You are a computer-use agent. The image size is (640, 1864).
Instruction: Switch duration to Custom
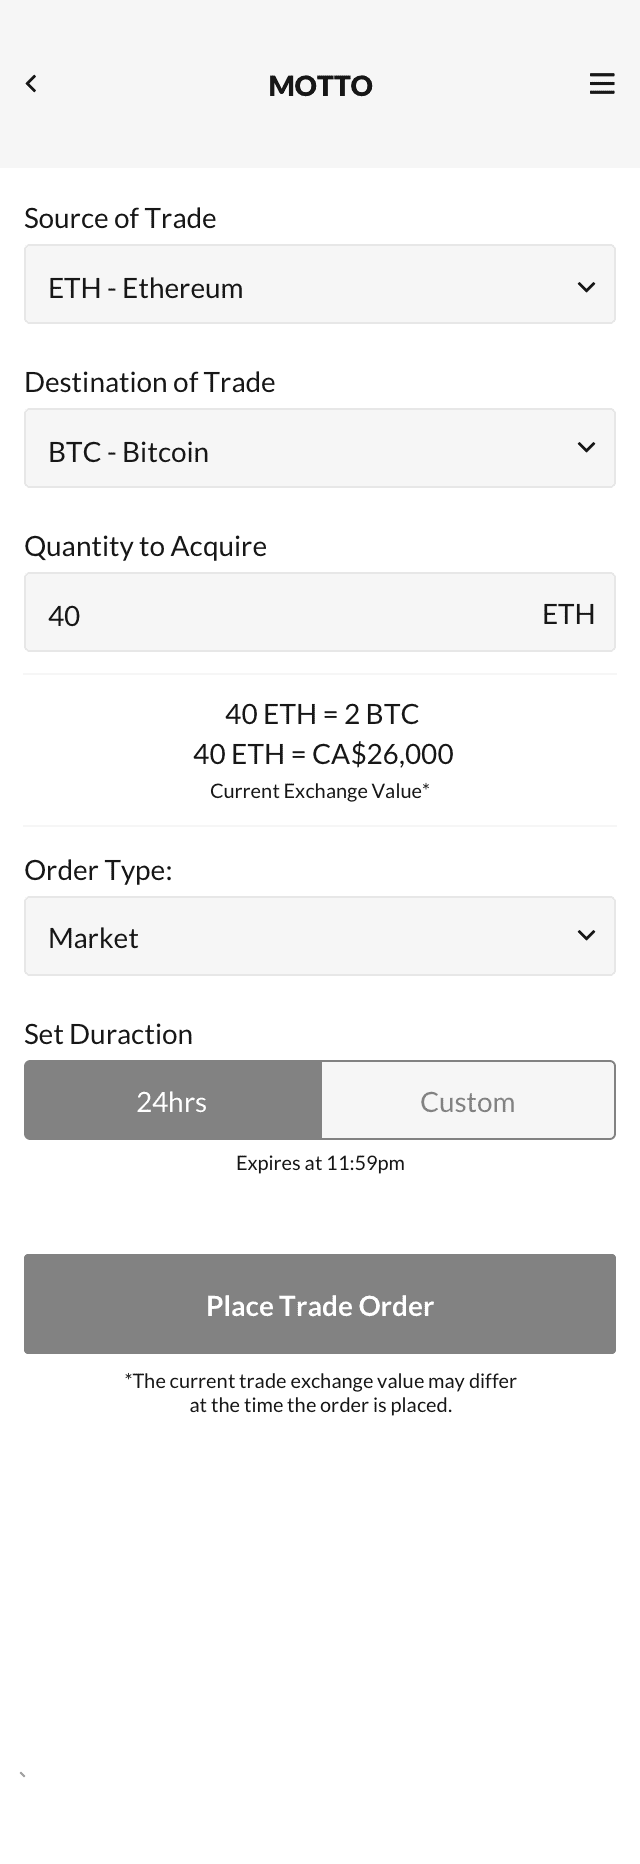click(468, 1100)
